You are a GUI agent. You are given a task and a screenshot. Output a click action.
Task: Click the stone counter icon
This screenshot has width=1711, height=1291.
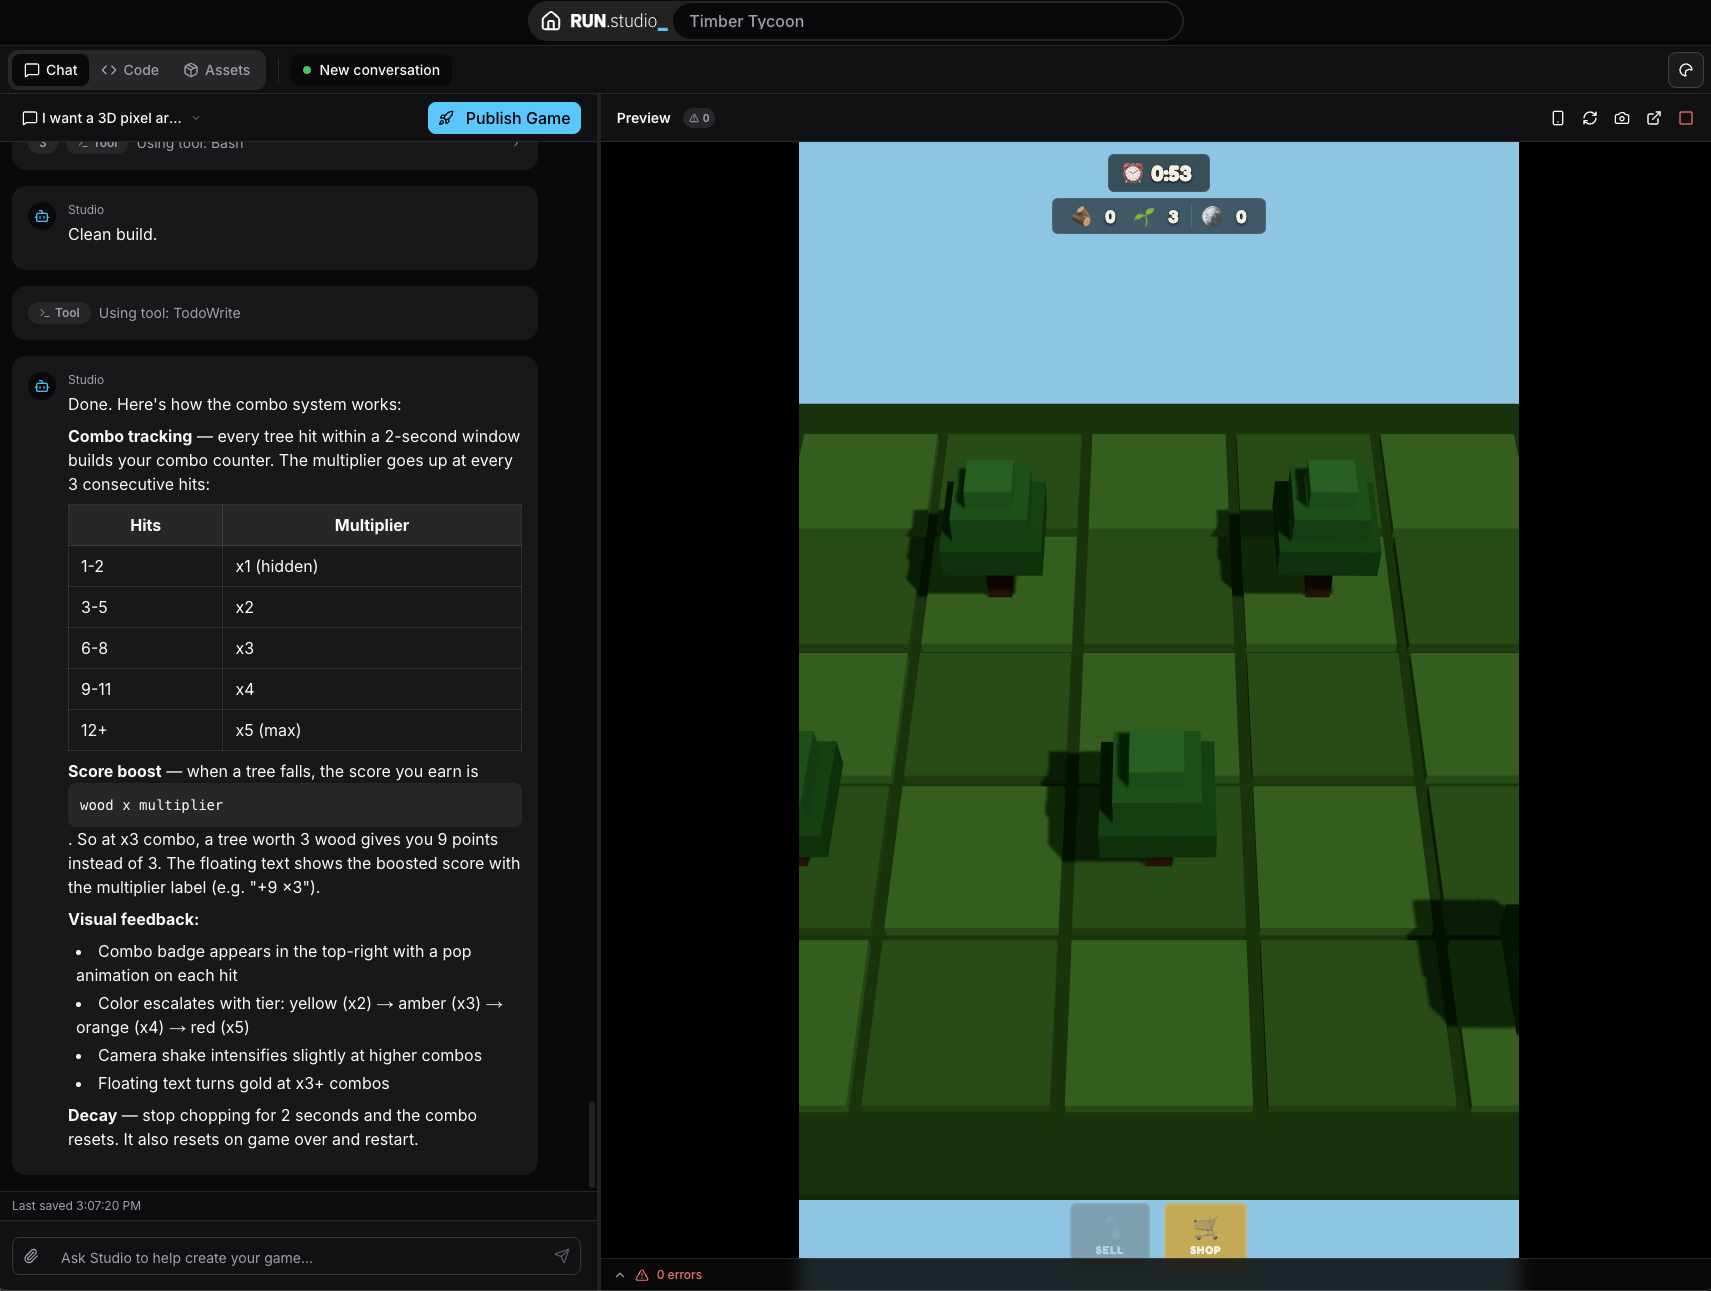pos(1212,216)
